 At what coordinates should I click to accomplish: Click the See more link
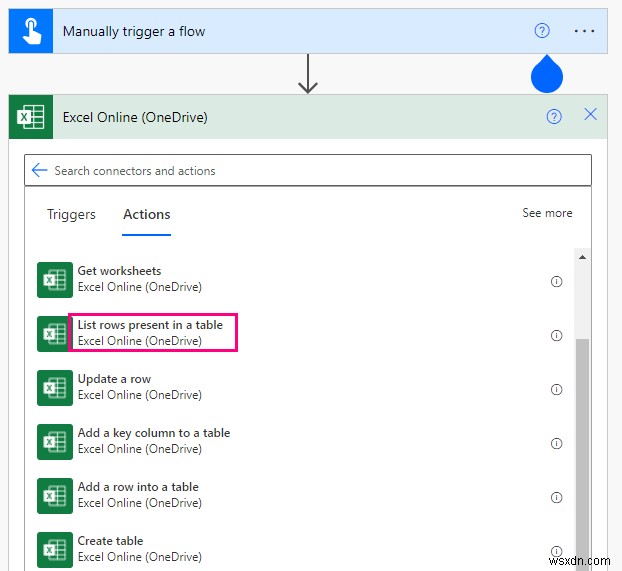[547, 213]
